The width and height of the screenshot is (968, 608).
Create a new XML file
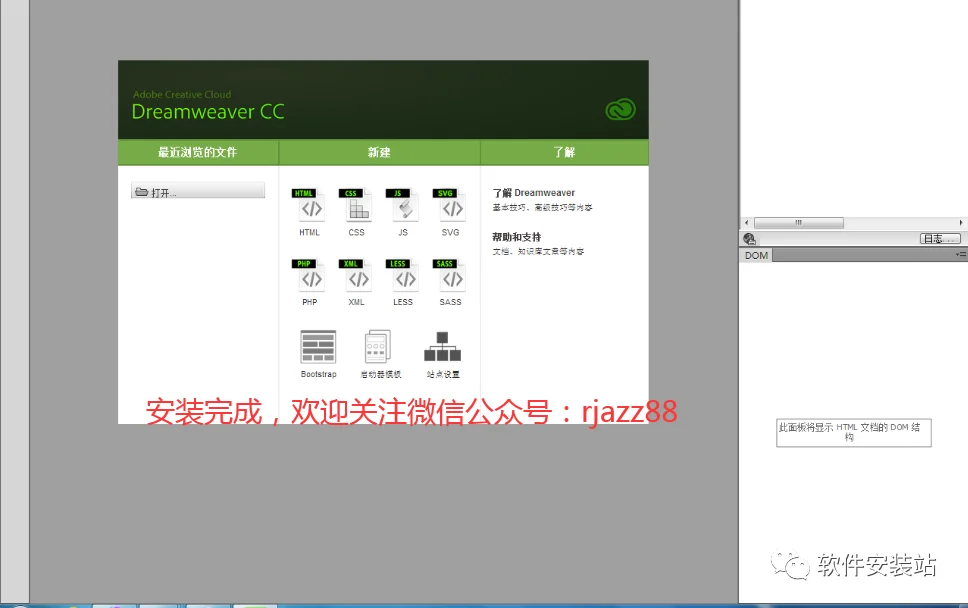(x=356, y=282)
